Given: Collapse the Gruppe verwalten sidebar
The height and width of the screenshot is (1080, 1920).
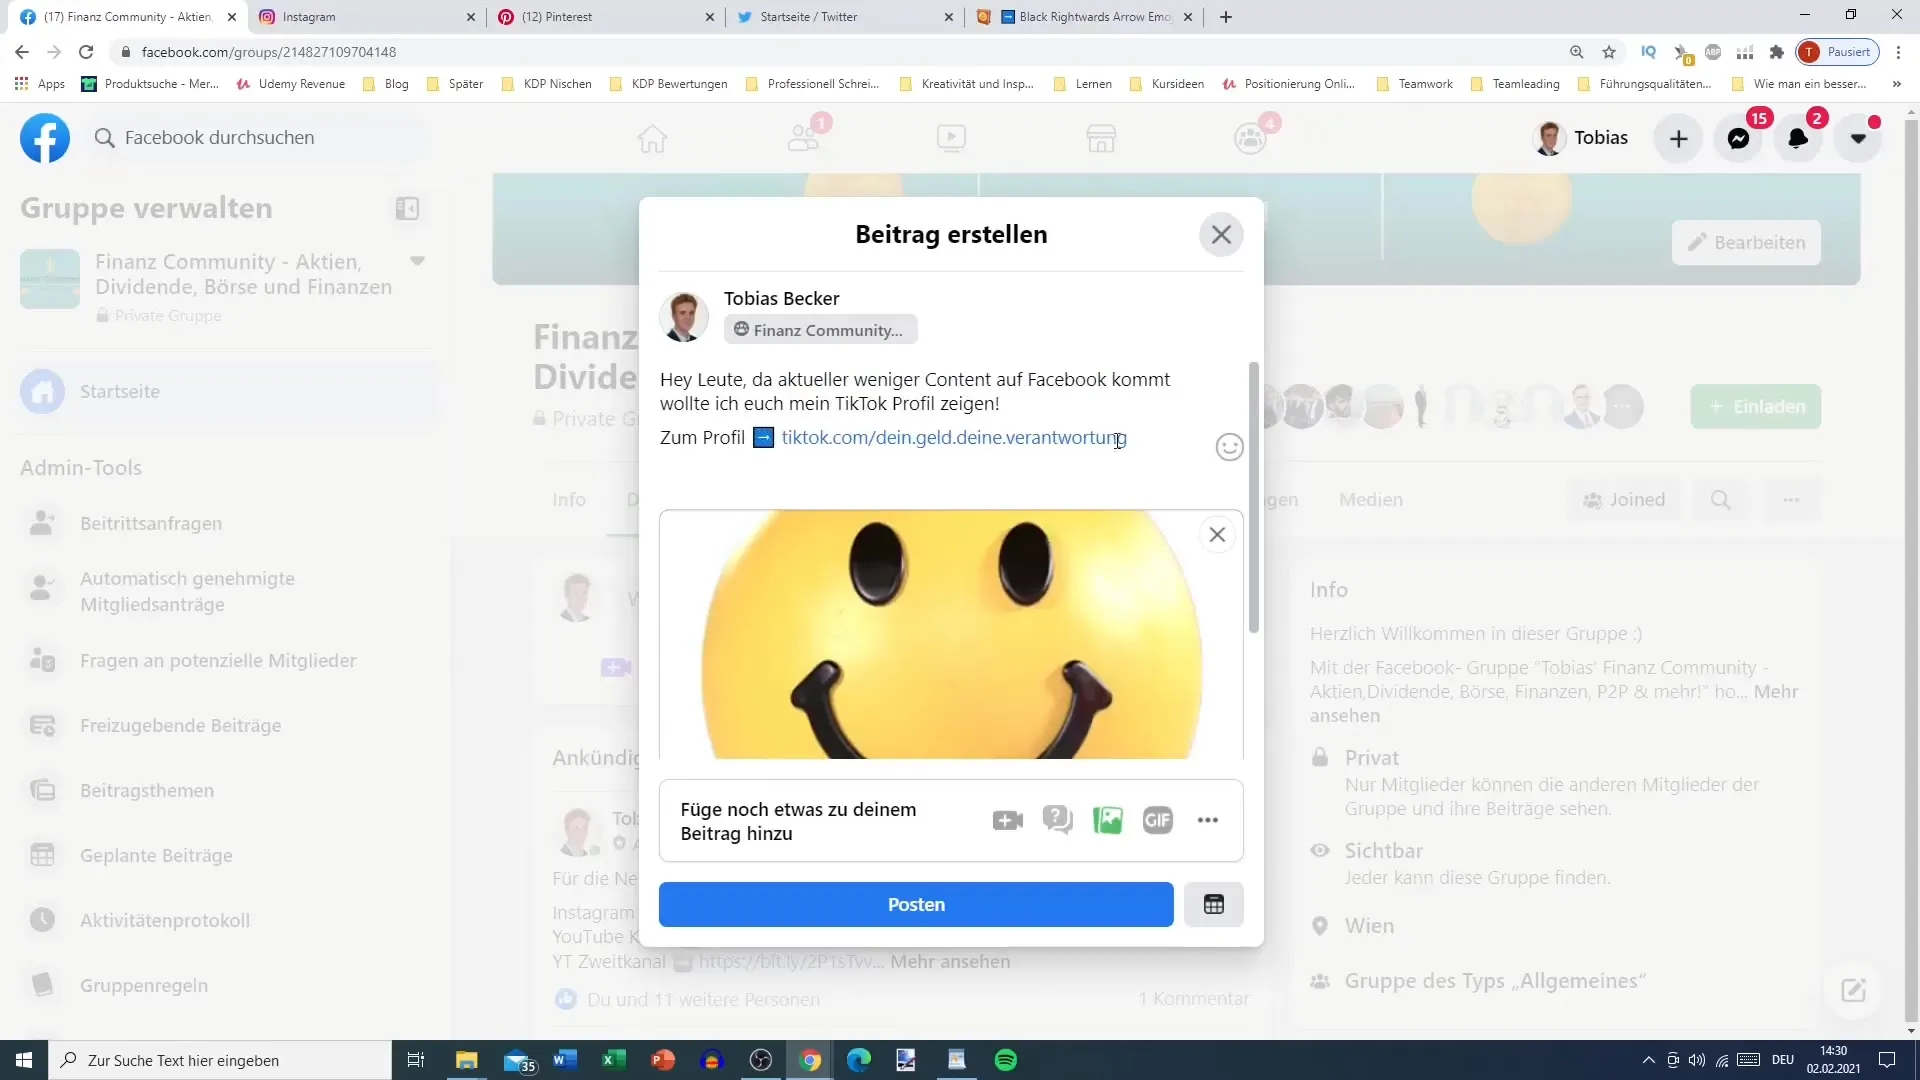Looking at the screenshot, I should 406,208.
